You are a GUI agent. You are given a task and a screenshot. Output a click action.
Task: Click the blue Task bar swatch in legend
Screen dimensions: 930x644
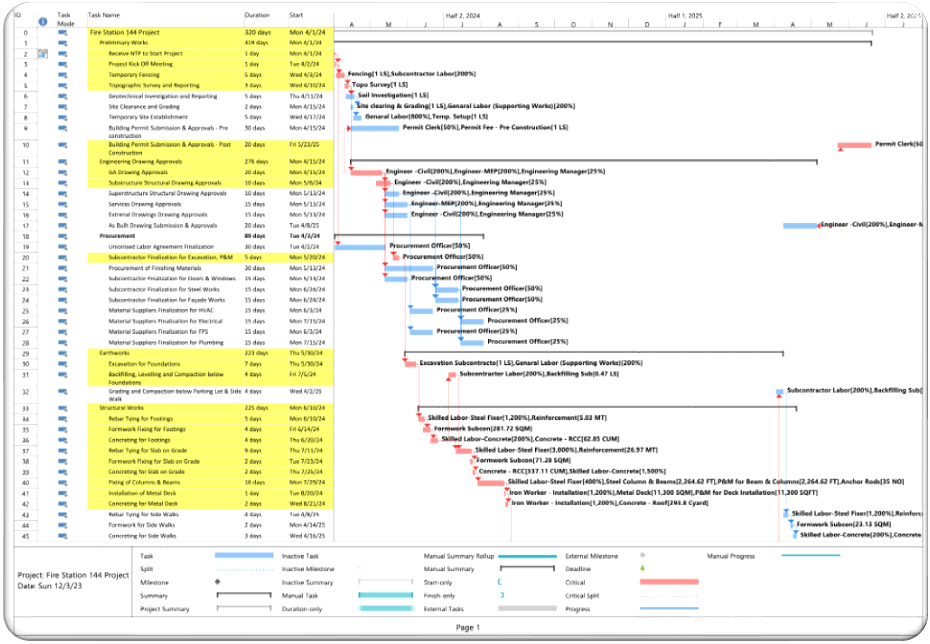[244, 555]
